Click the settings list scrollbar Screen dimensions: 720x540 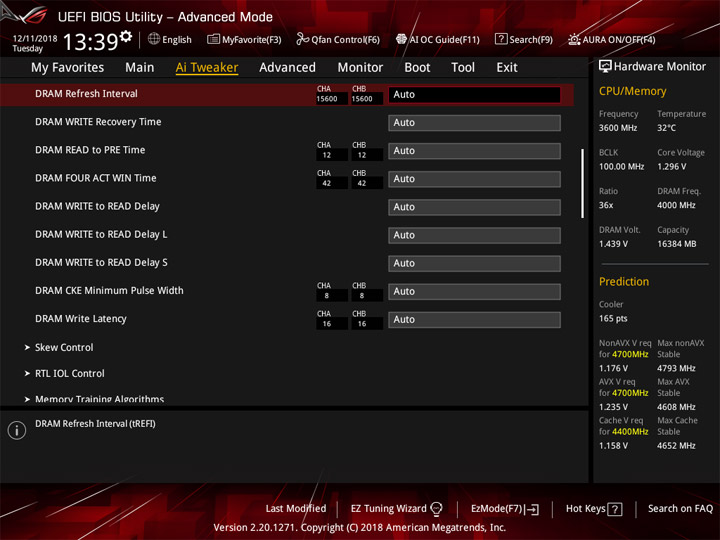point(583,183)
